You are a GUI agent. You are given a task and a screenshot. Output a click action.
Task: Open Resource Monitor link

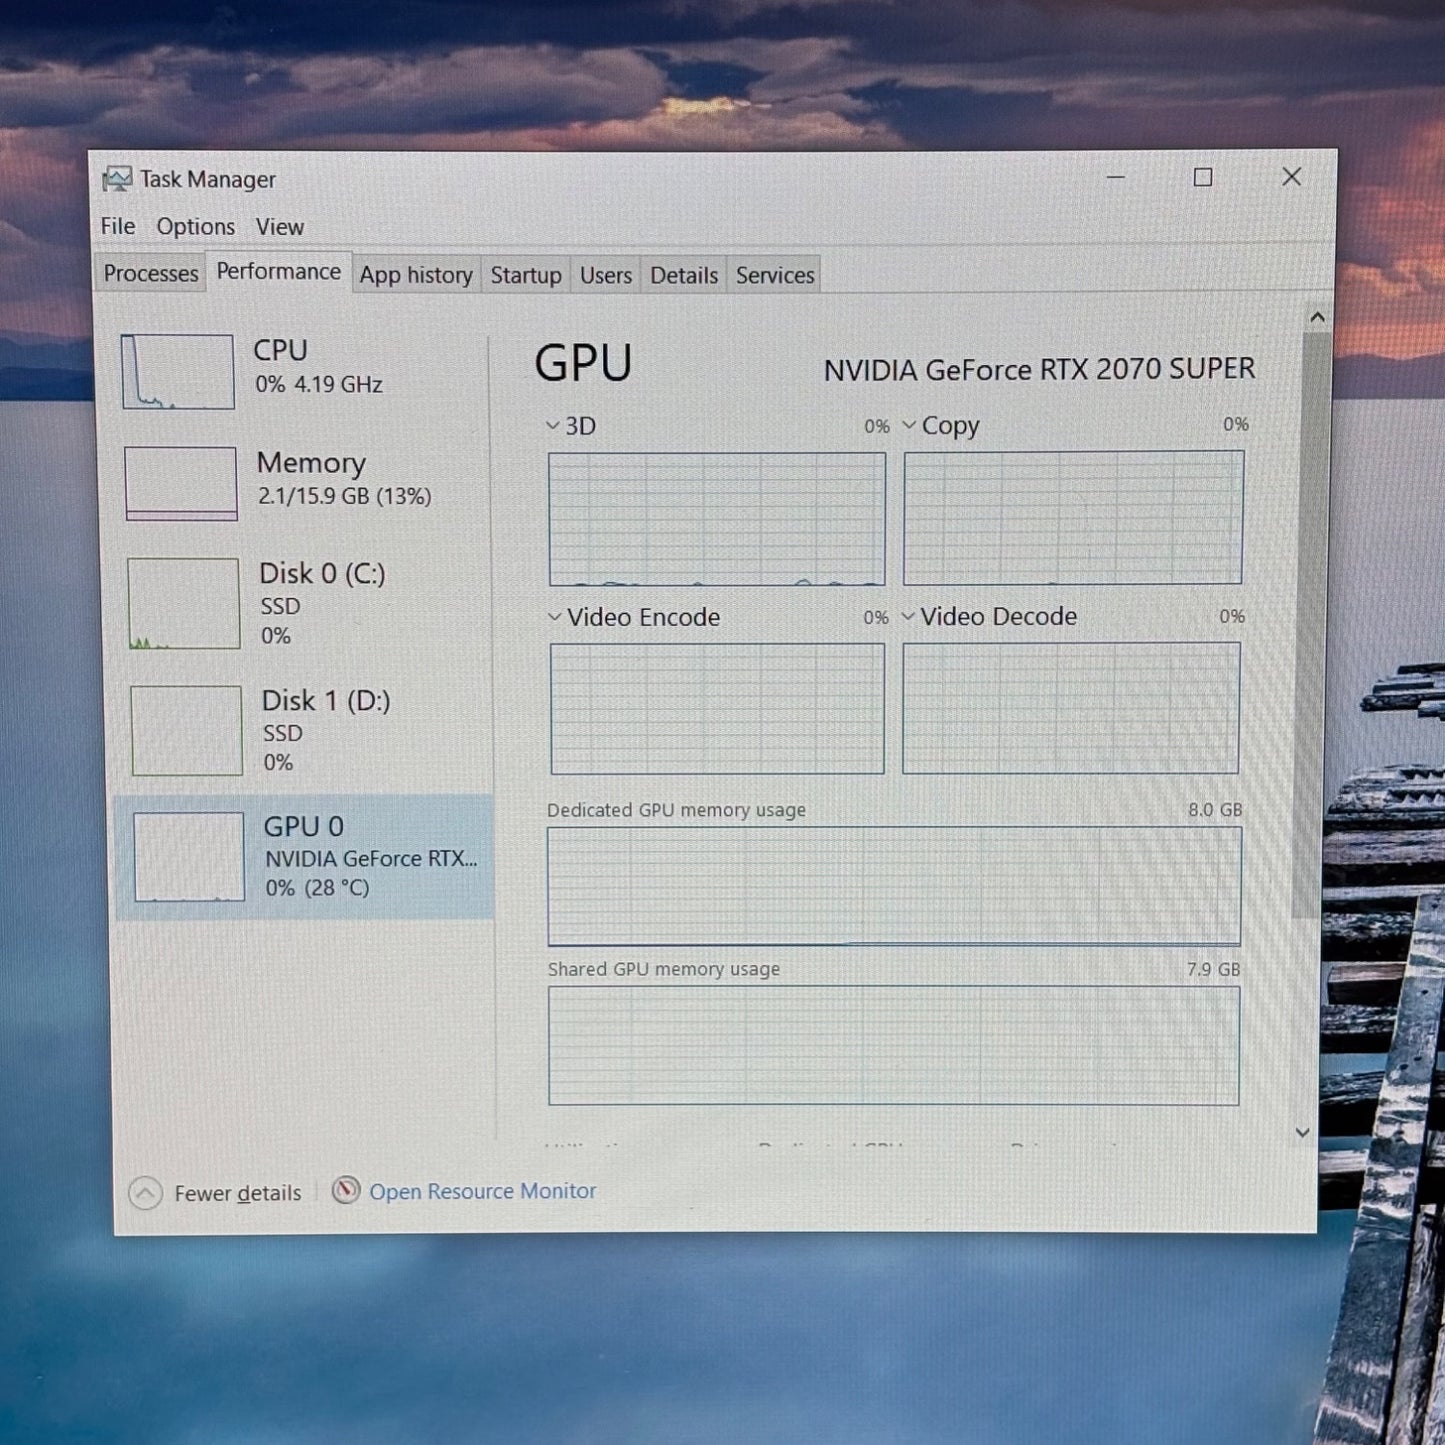(x=483, y=1191)
